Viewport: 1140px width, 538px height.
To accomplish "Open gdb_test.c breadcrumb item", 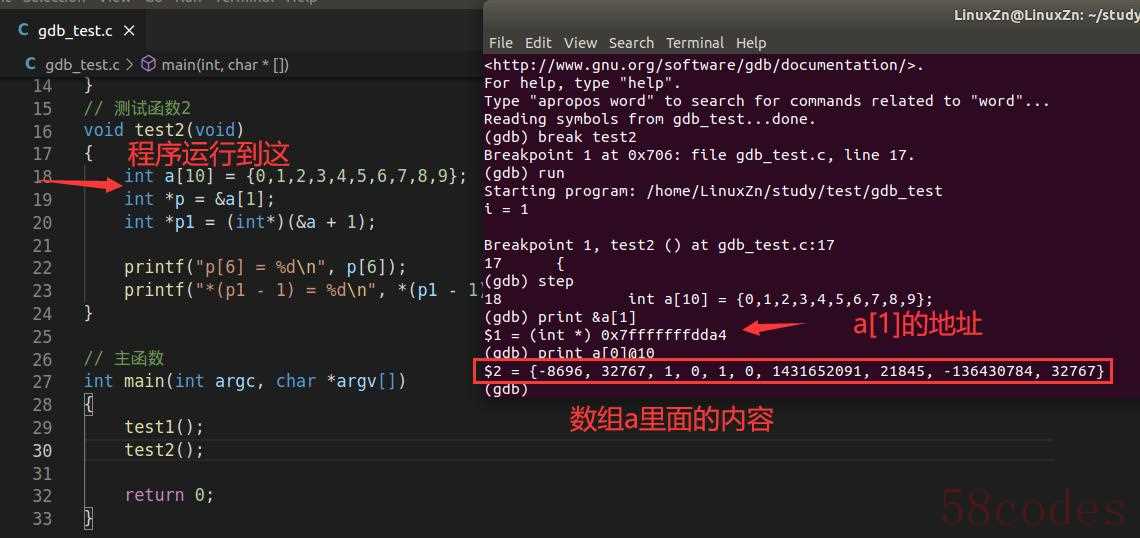I will [x=82, y=65].
